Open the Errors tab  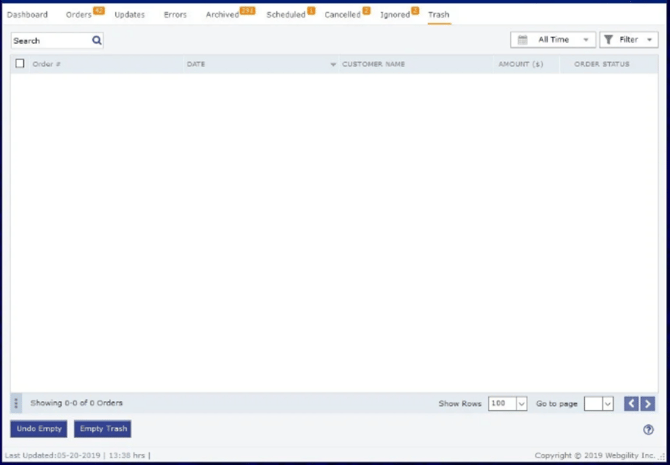175,15
